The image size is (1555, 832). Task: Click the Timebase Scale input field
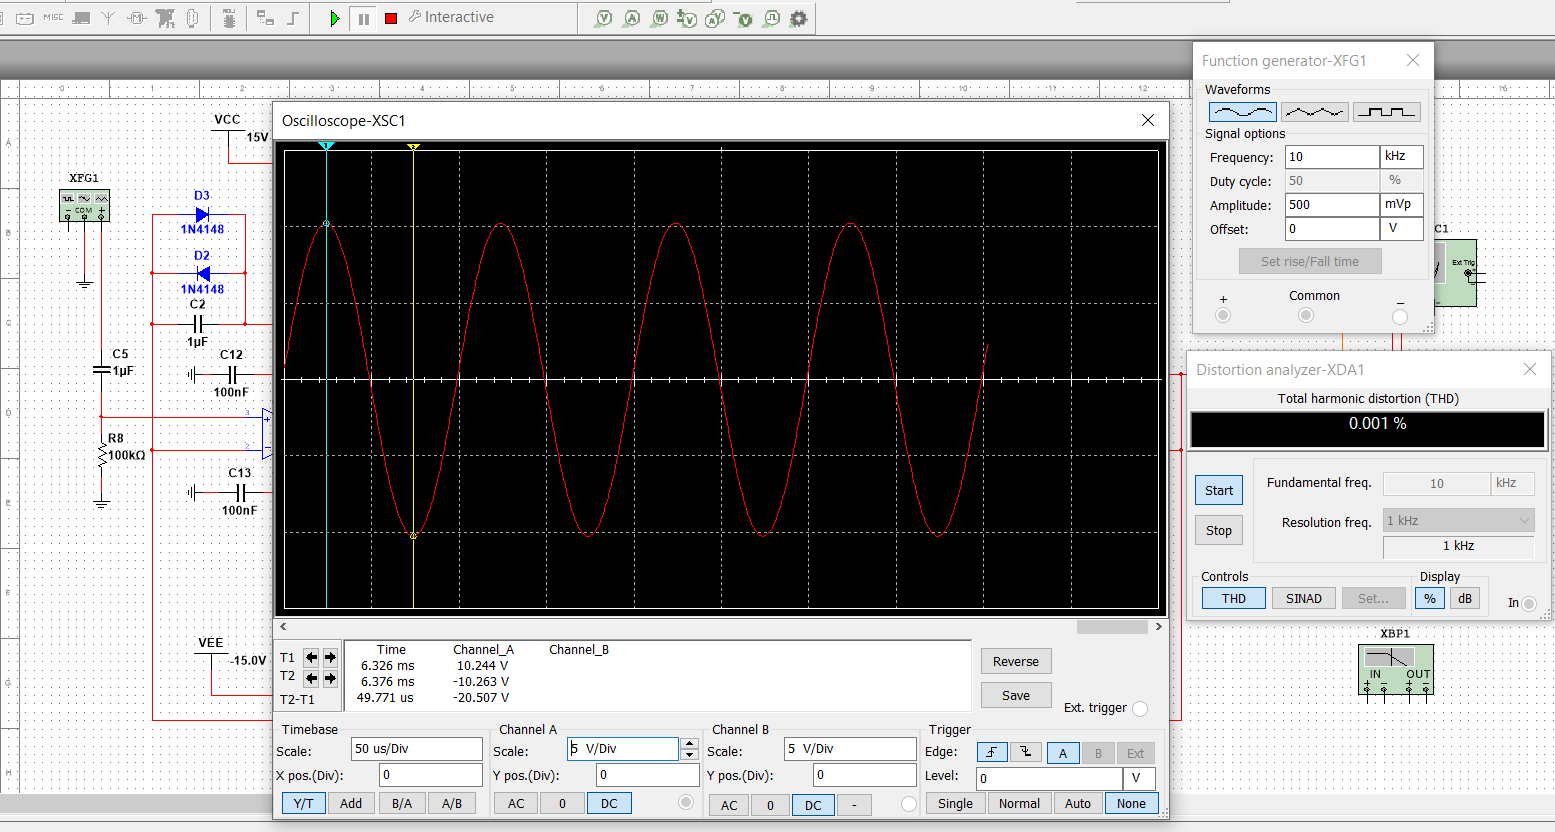coord(416,749)
